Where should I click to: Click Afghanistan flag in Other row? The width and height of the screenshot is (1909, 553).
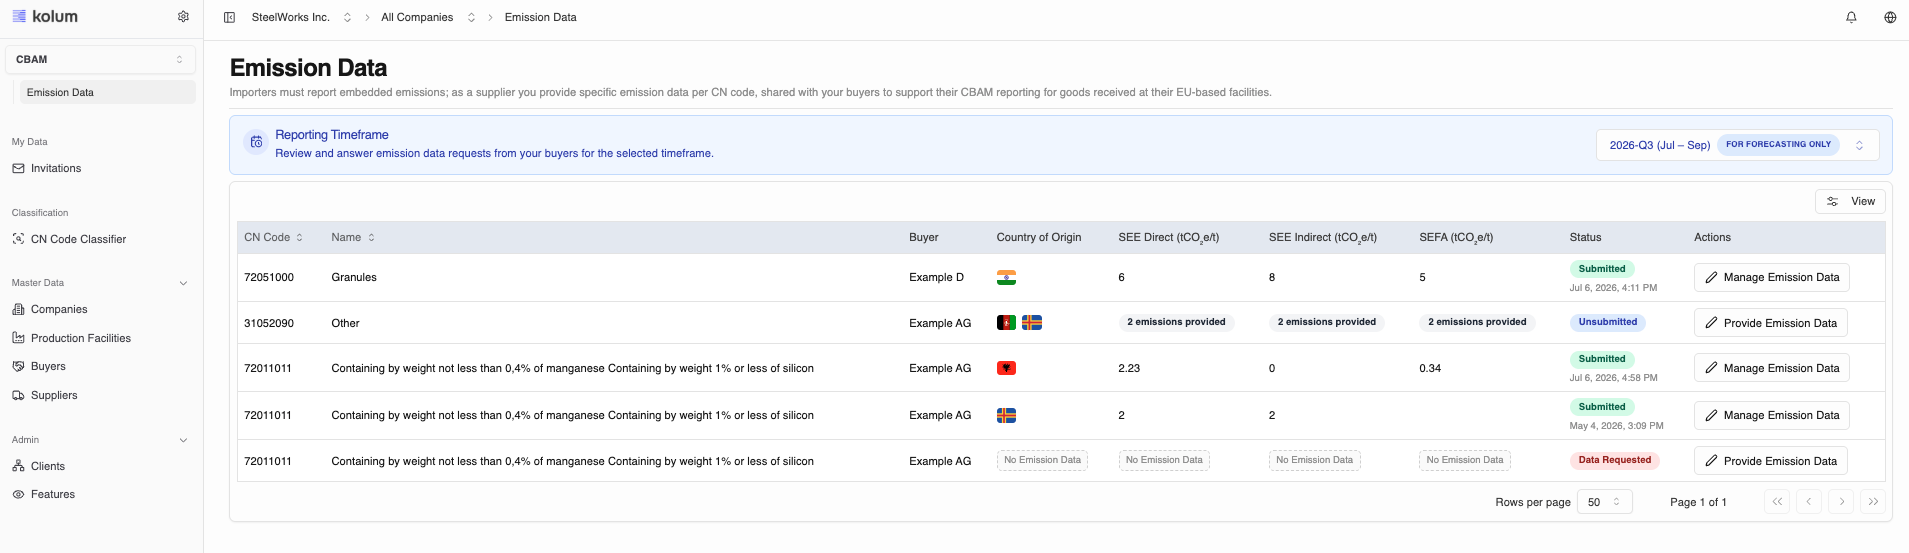click(x=1006, y=322)
